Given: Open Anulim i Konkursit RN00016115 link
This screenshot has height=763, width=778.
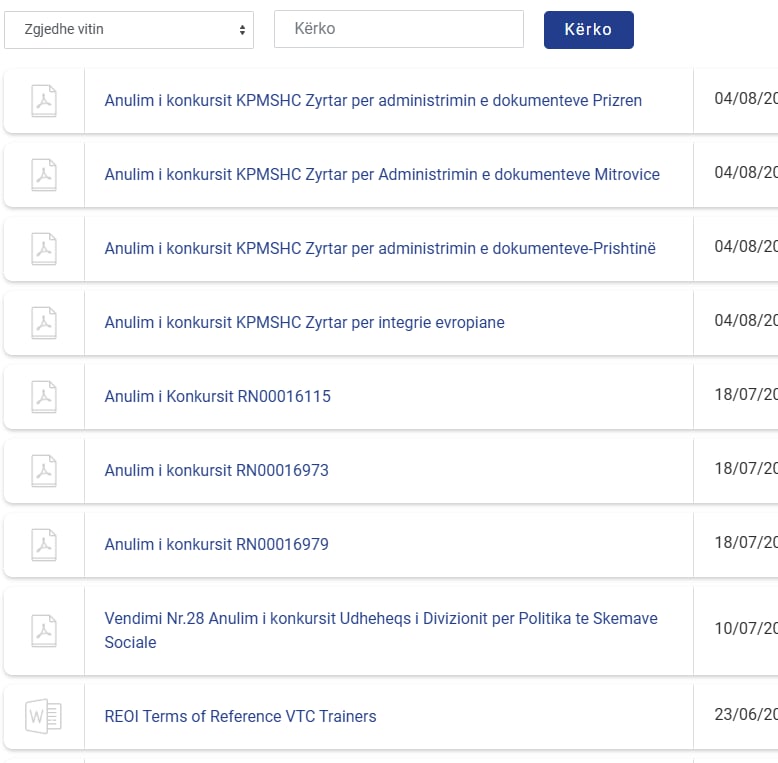Looking at the screenshot, I should [217, 397].
